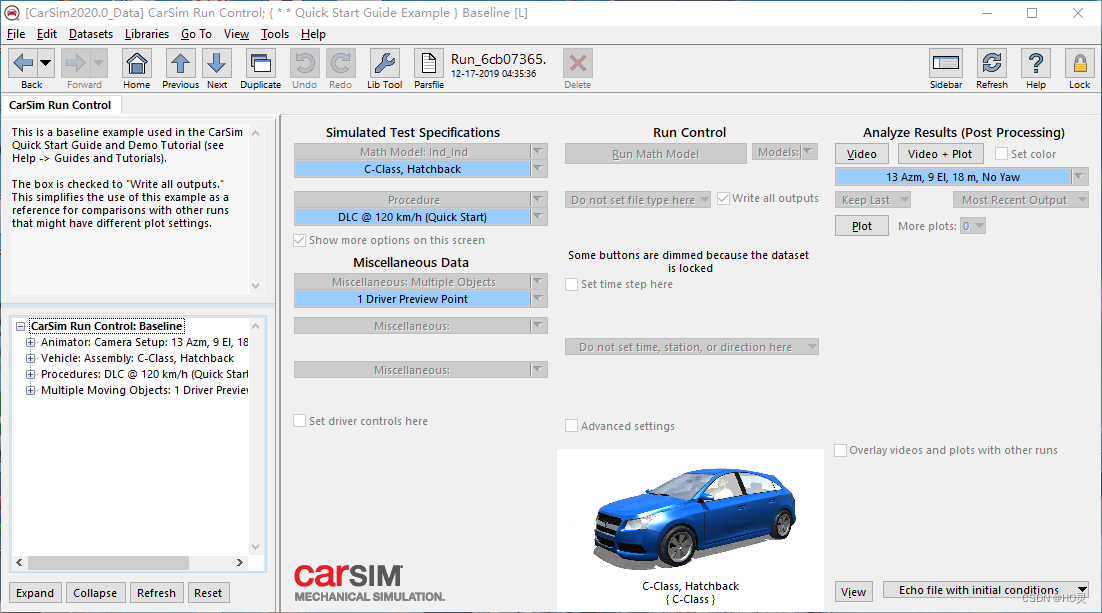The image size is (1102, 613).
Task: Click the Expand tree button
Action: coord(35,593)
